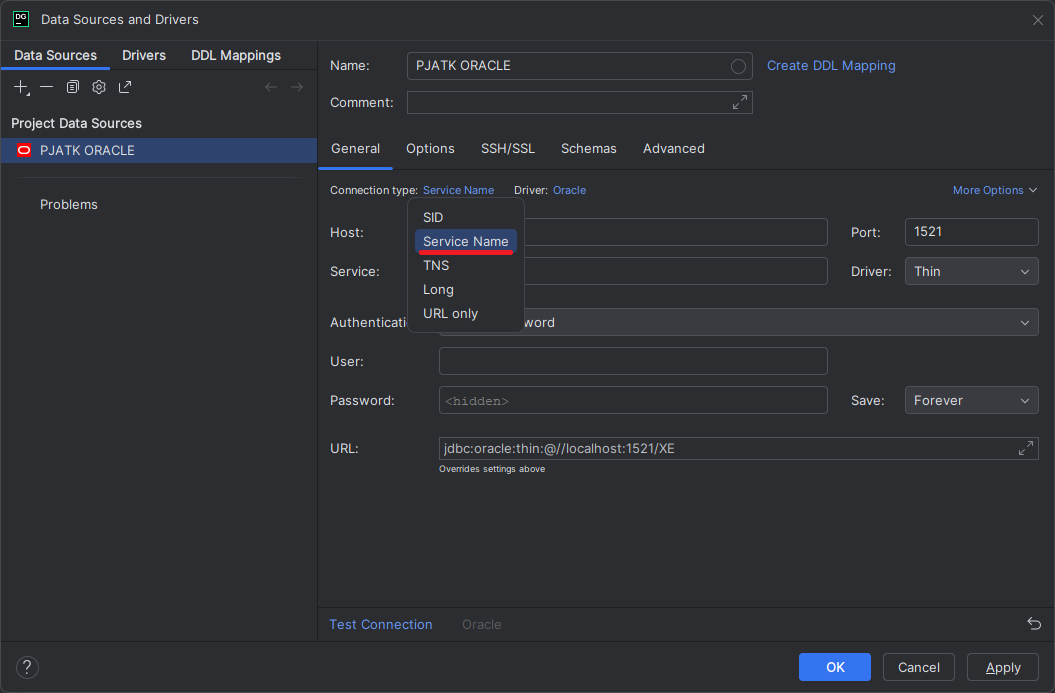
Task: Close the Data Sources and Drivers dialog
Action: point(1038,20)
